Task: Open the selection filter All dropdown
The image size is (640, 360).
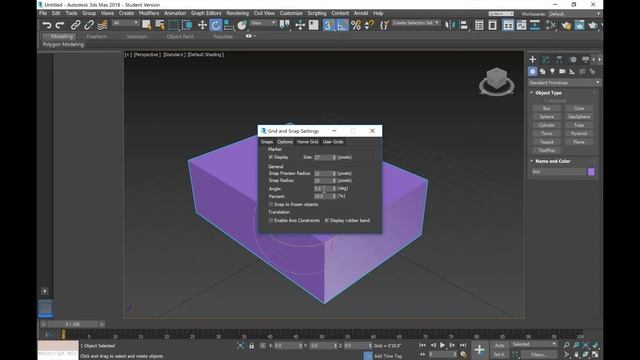Action: (126, 23)
